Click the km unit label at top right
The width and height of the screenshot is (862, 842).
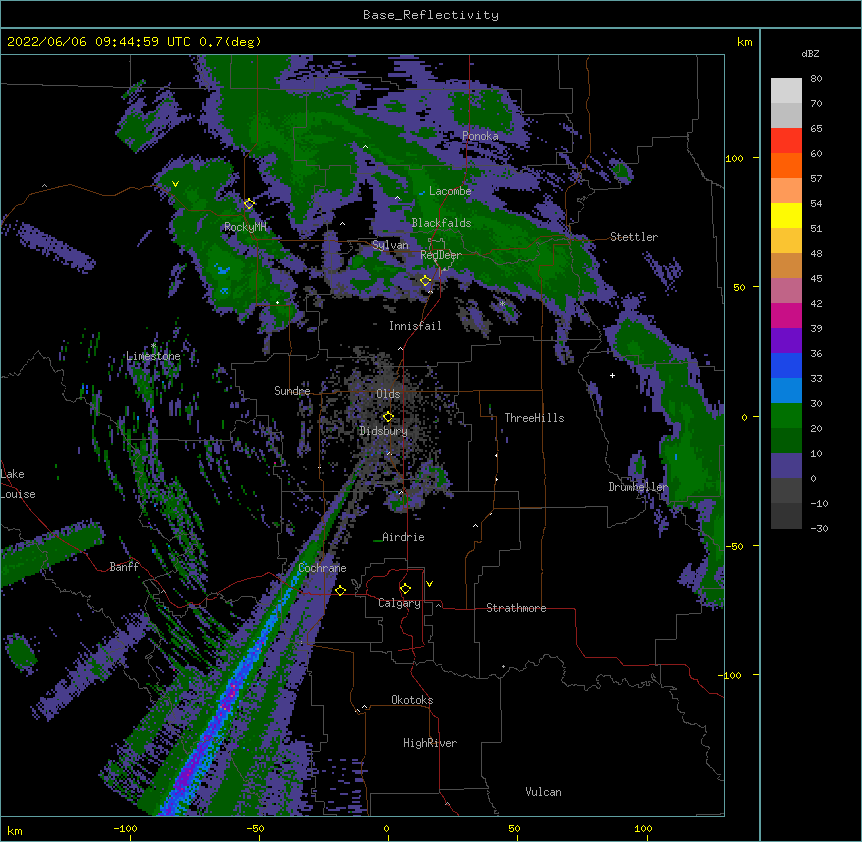click(744, 42)
